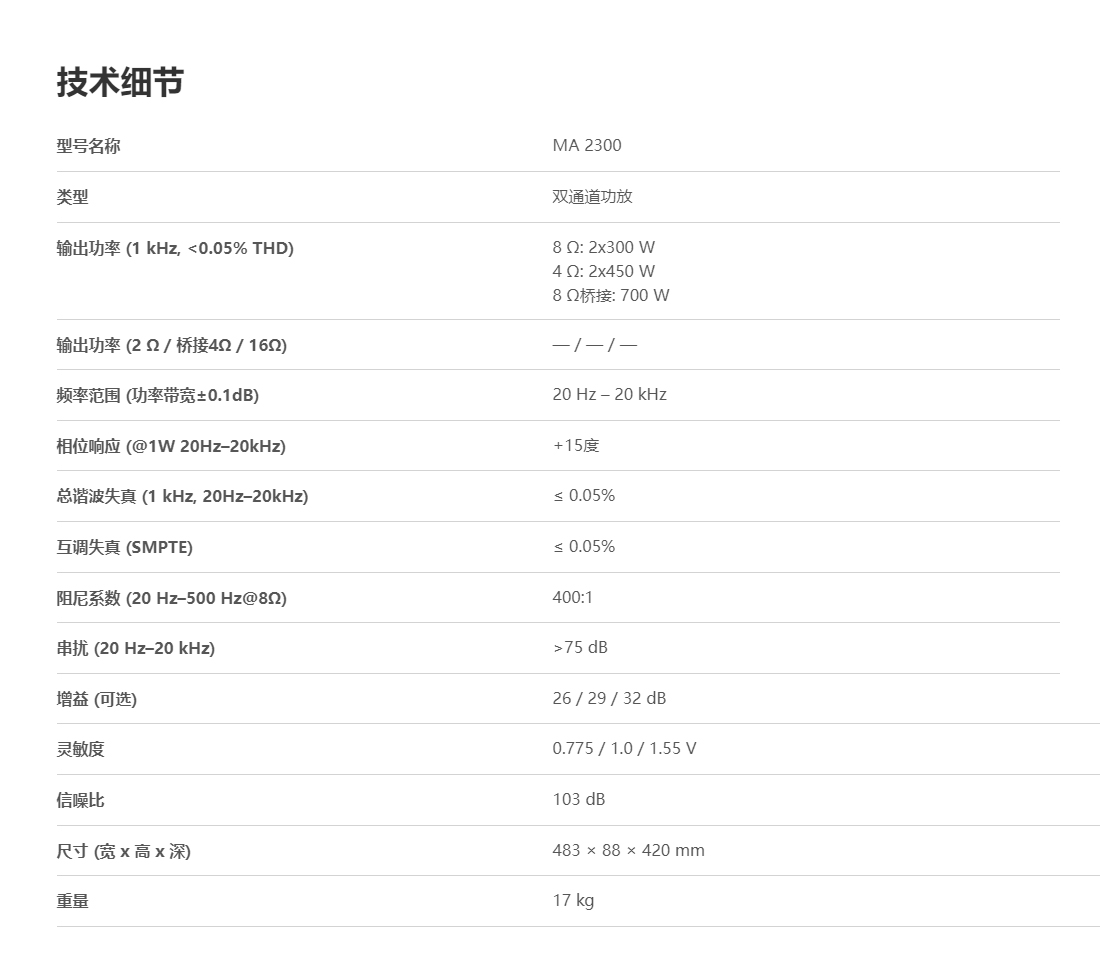1100x971 pixels.
Task: Click the 互调失真 (SMPTE) label
Action: click(x=124, y=547)
